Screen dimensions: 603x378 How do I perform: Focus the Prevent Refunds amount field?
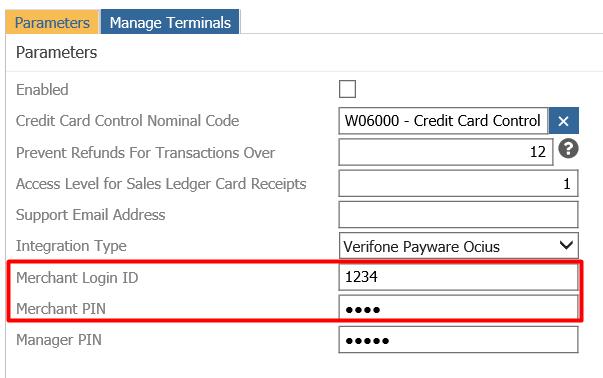[x=446, y=152]
